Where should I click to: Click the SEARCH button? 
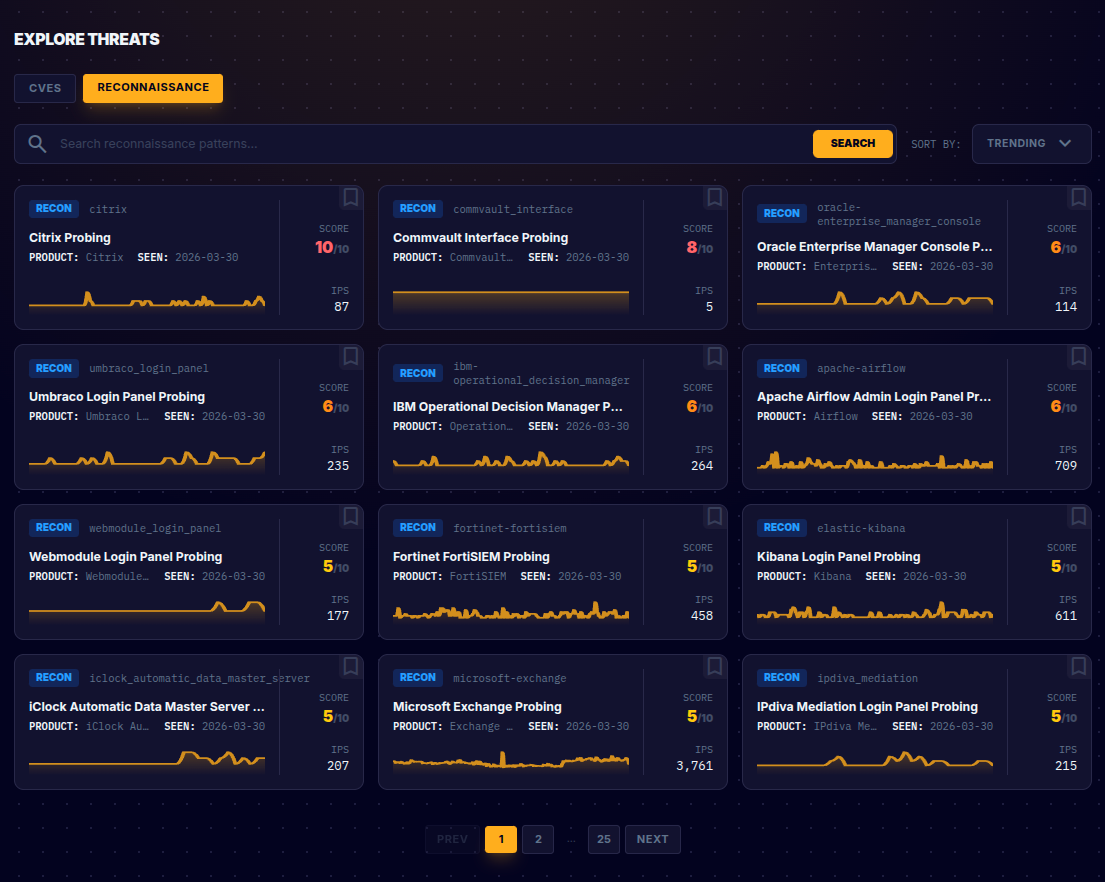[x=852, y=143]
